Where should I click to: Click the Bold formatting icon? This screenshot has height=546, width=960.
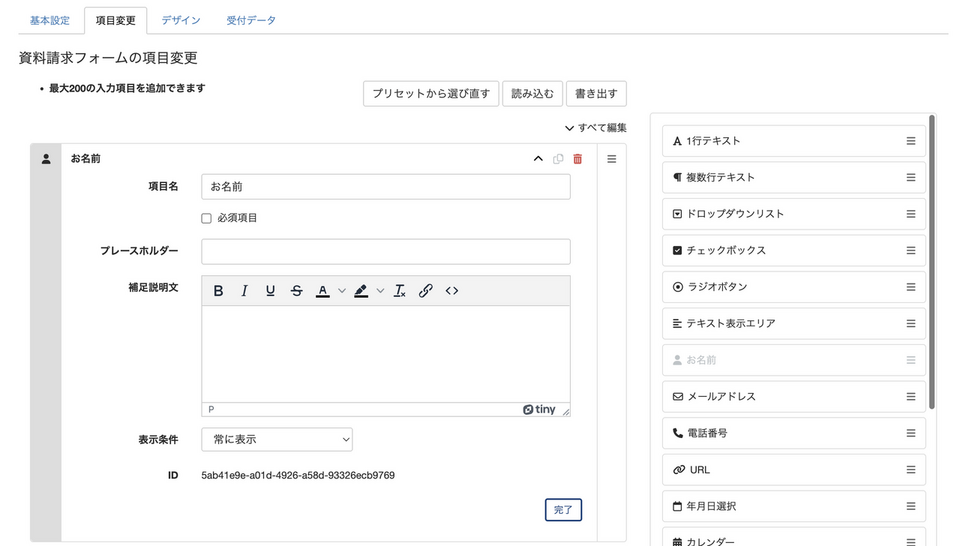click(x=218, y=291)
